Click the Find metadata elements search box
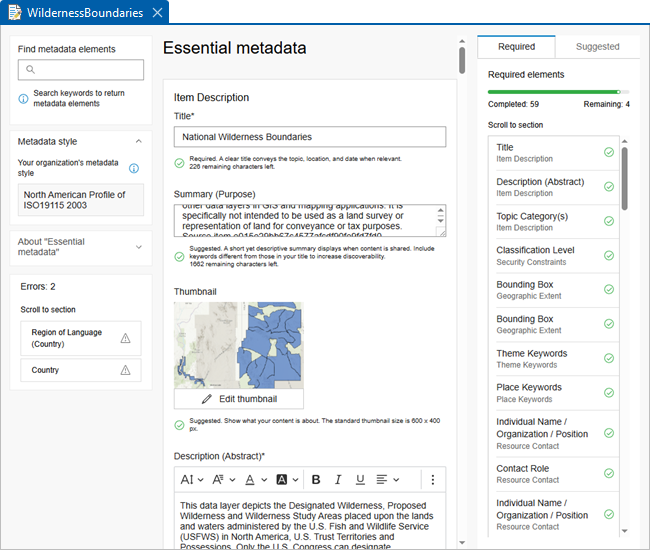The image size is (650, 550). pyautogui.click(x=81, y=70)
